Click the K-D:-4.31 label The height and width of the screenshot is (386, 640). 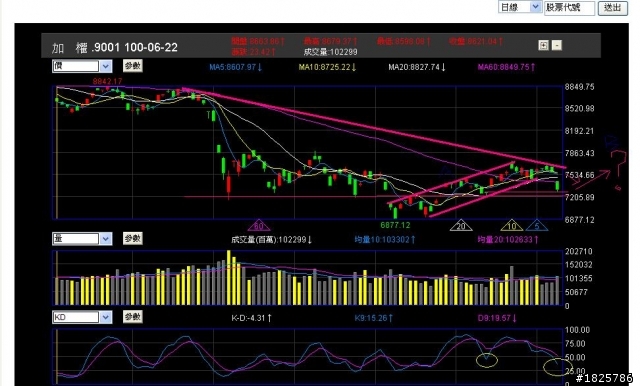(x=251, y=317)
